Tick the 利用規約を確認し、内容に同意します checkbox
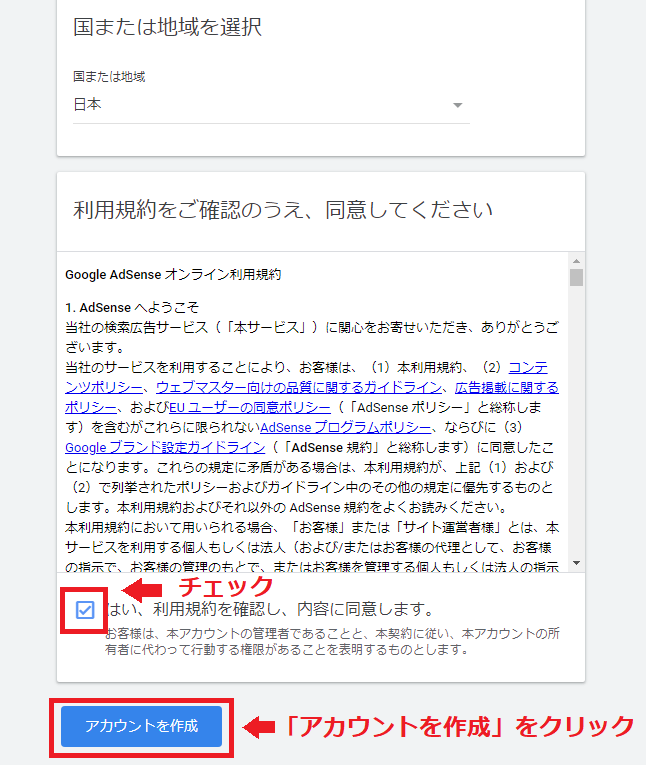The image size is (646, 765). tap(85, 610)
